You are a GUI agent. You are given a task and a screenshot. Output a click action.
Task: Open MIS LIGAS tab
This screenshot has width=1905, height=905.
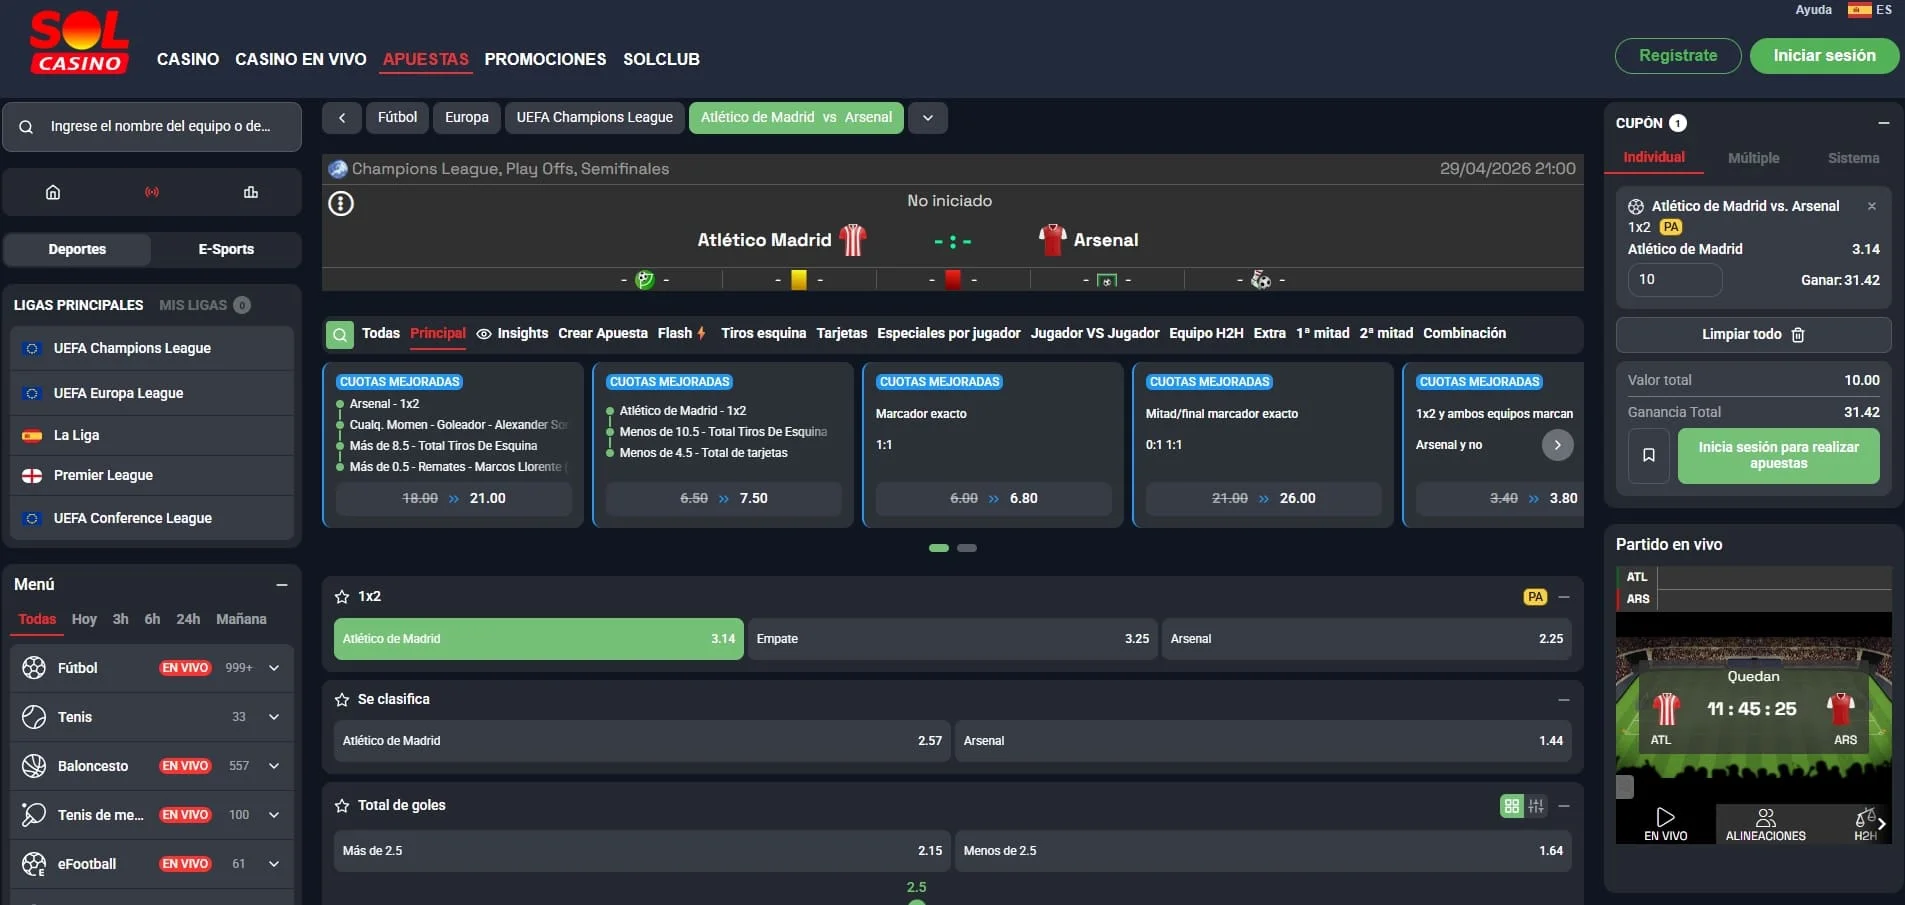tap(205, 305)
